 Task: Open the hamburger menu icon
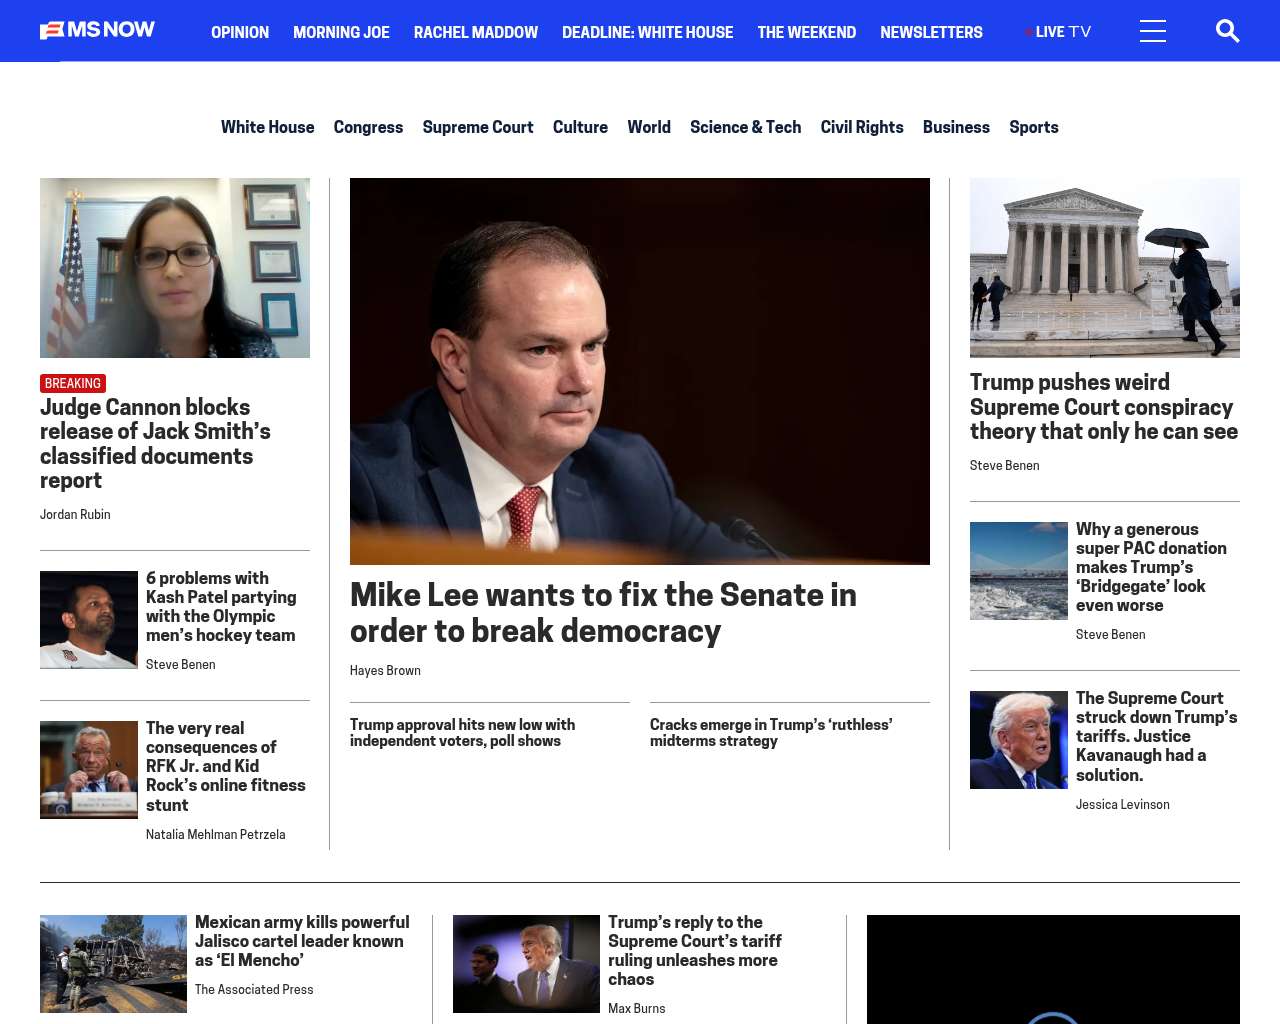click(x=1153, y=31)
